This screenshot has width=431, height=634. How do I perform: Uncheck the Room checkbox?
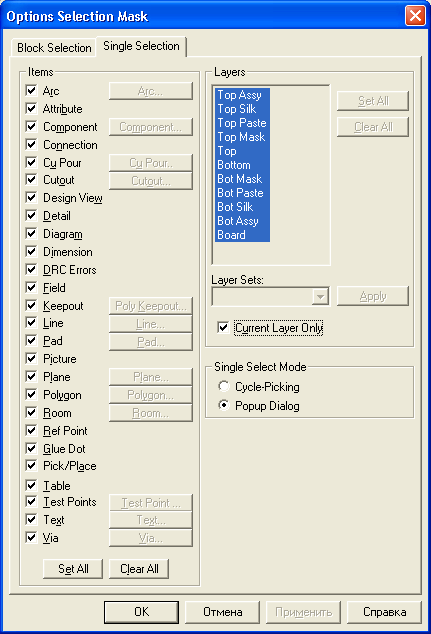31,412
